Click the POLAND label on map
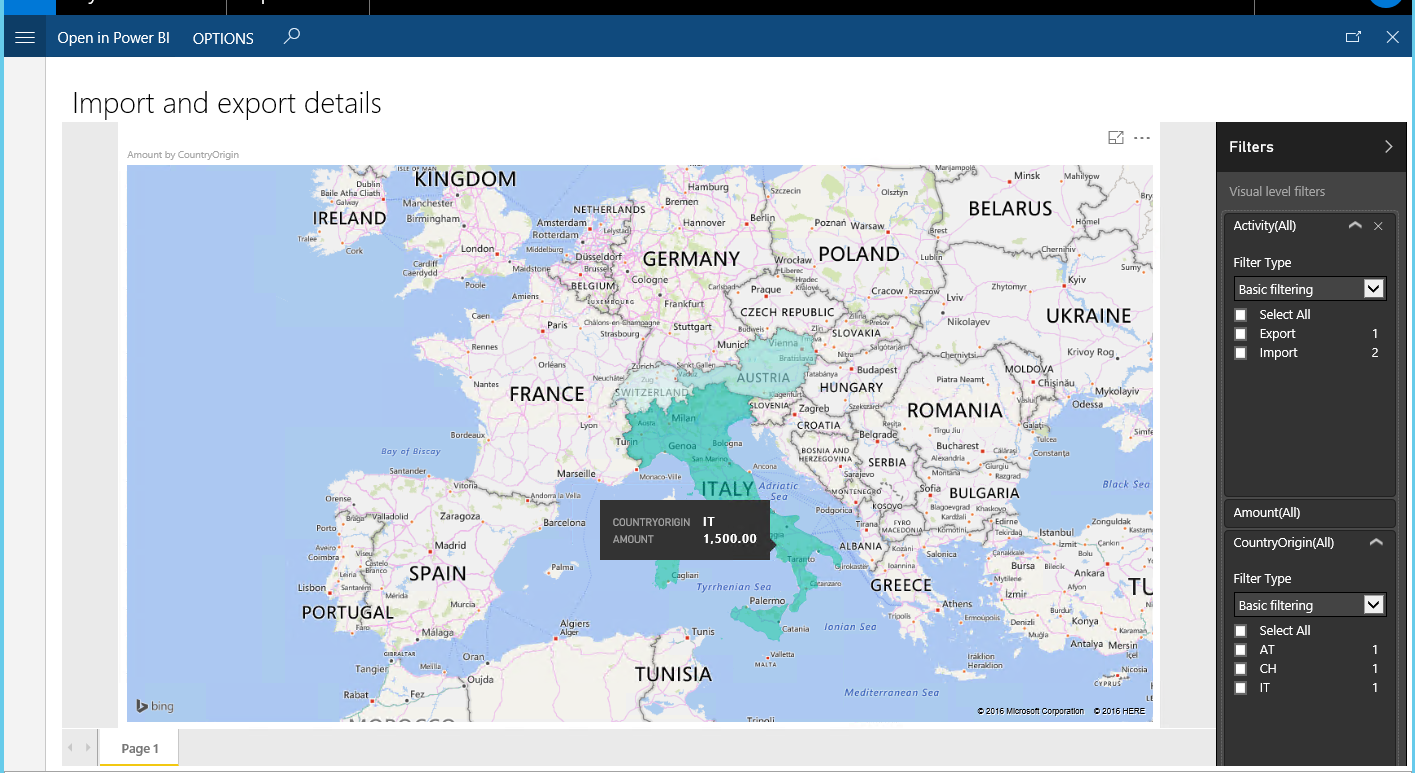Screen dimensions: 1415x773 [x=858, y=254]
